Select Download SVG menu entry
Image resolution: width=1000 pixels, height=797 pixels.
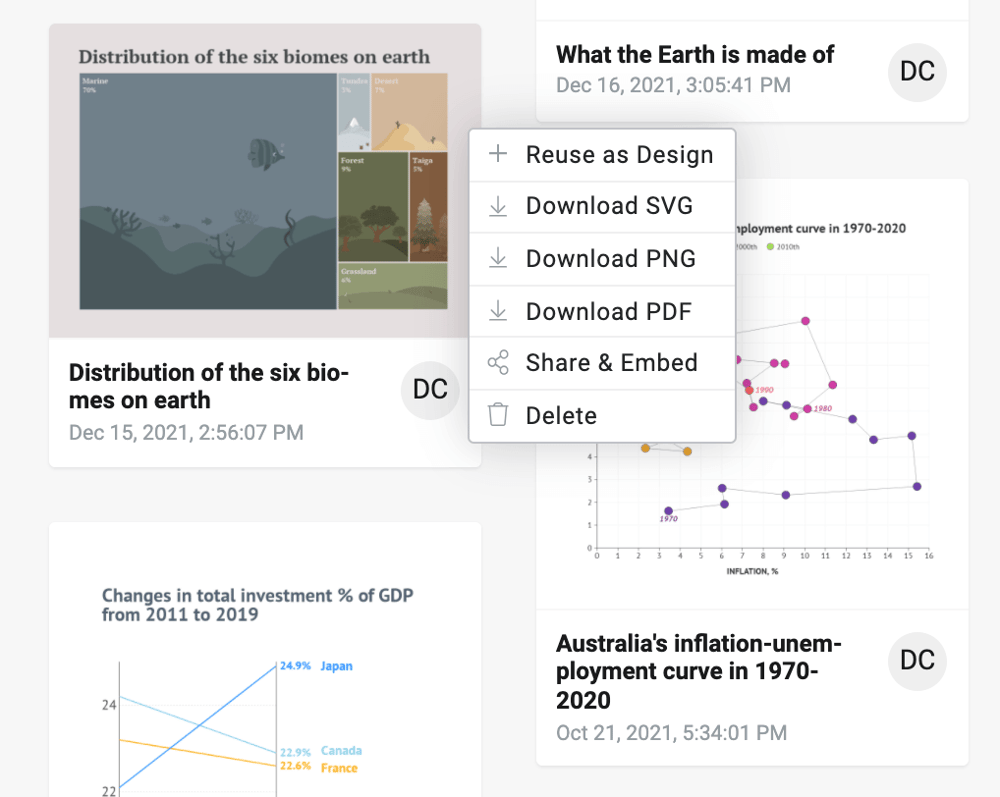point(602,207)
